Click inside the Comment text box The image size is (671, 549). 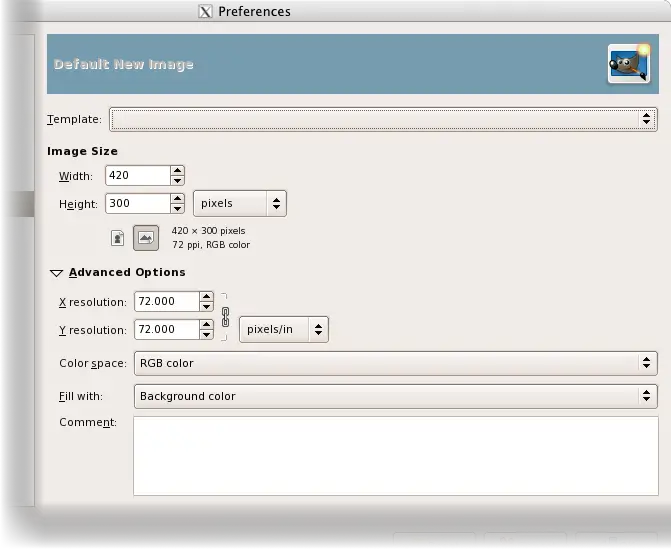395,455
